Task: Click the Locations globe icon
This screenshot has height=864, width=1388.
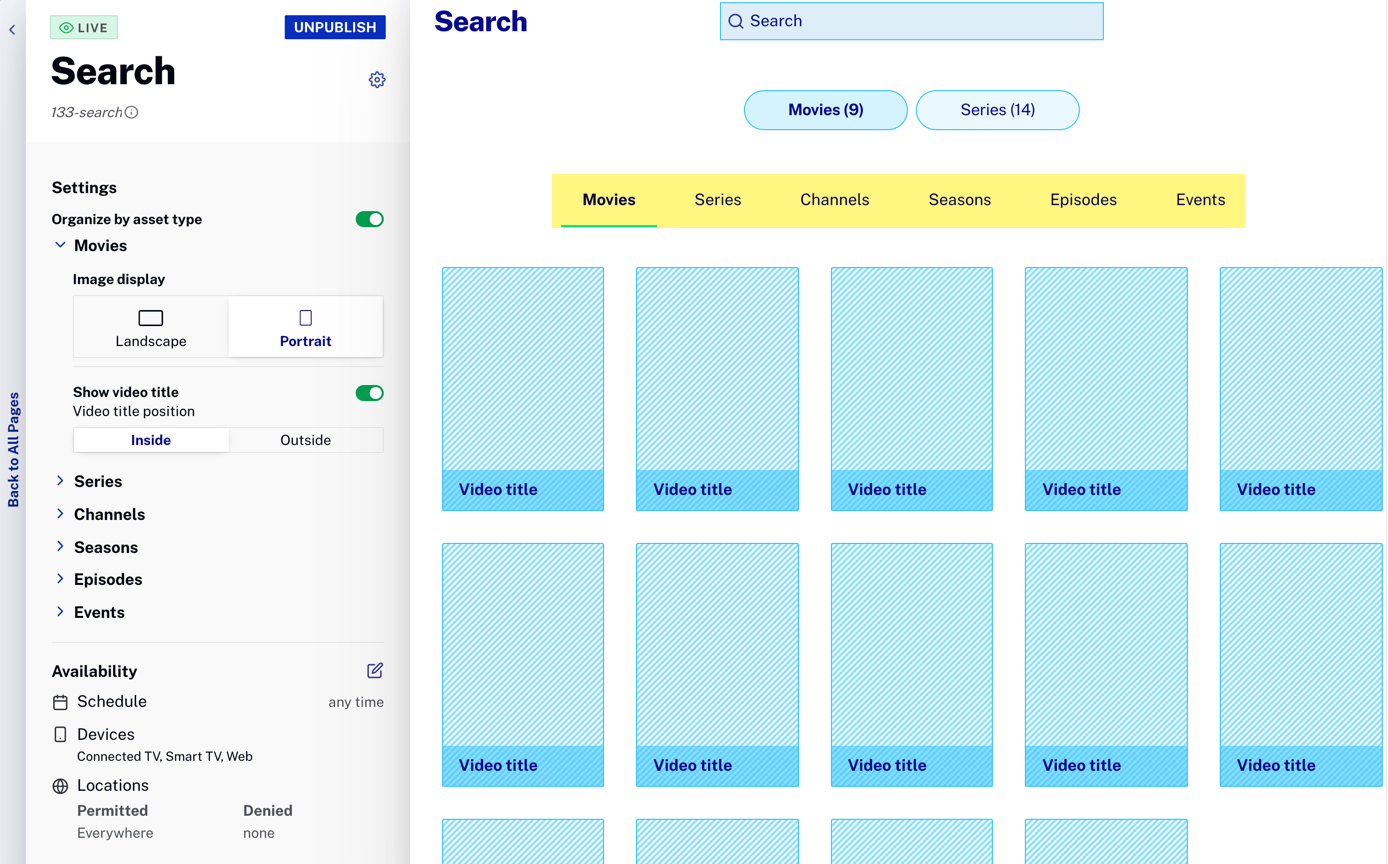Action: [x=60, y=787]
